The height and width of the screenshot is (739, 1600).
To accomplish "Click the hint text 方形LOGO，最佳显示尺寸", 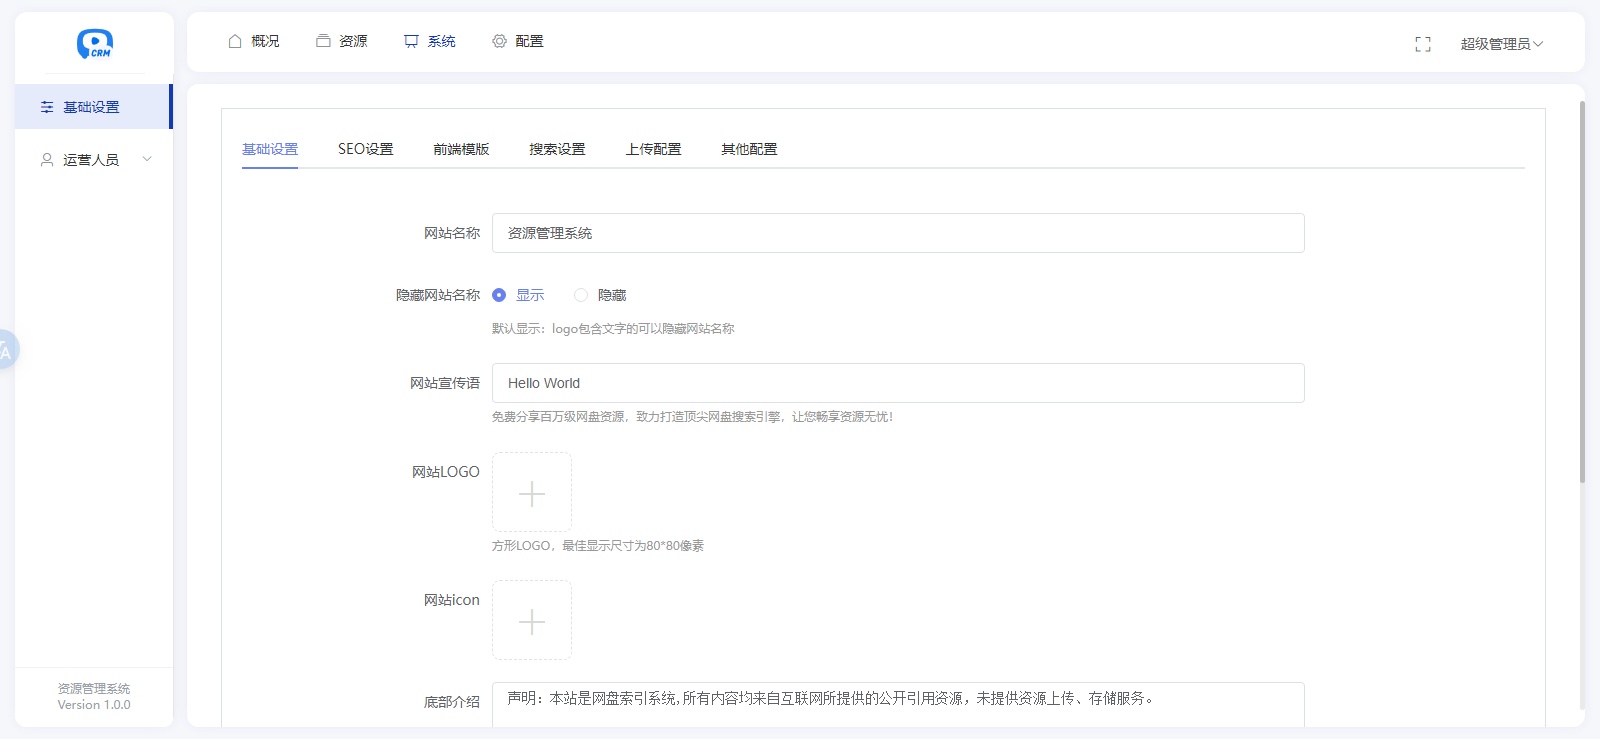I will click(598, 546).
